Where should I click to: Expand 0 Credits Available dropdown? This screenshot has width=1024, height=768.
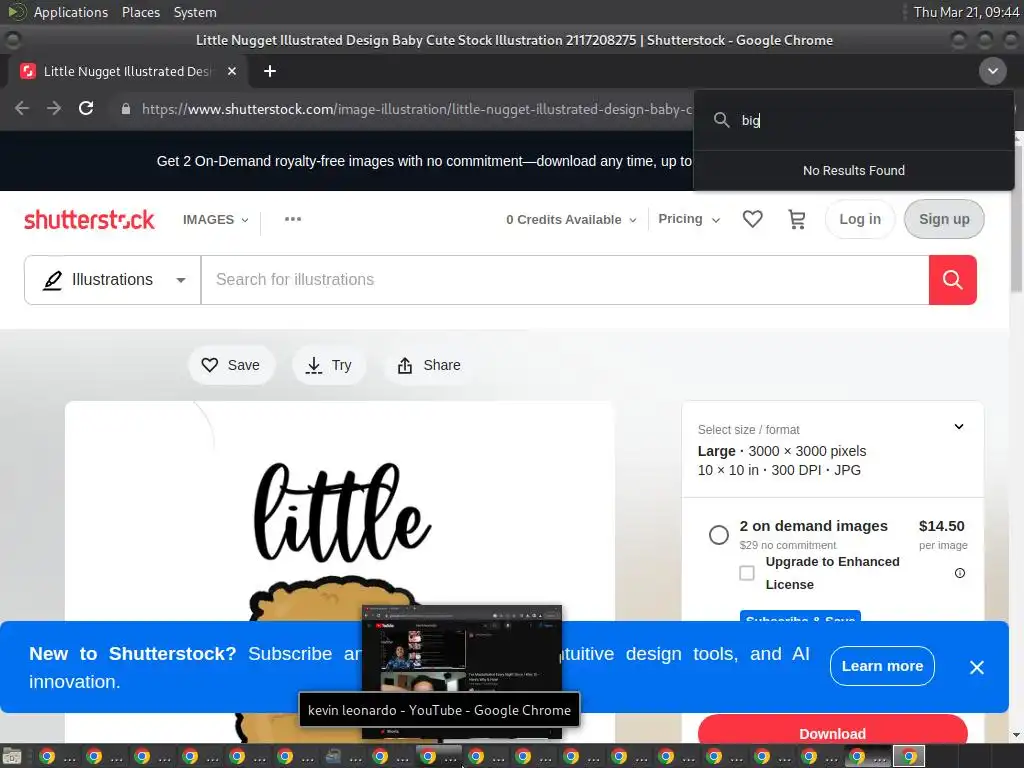(x=571, y=219)
